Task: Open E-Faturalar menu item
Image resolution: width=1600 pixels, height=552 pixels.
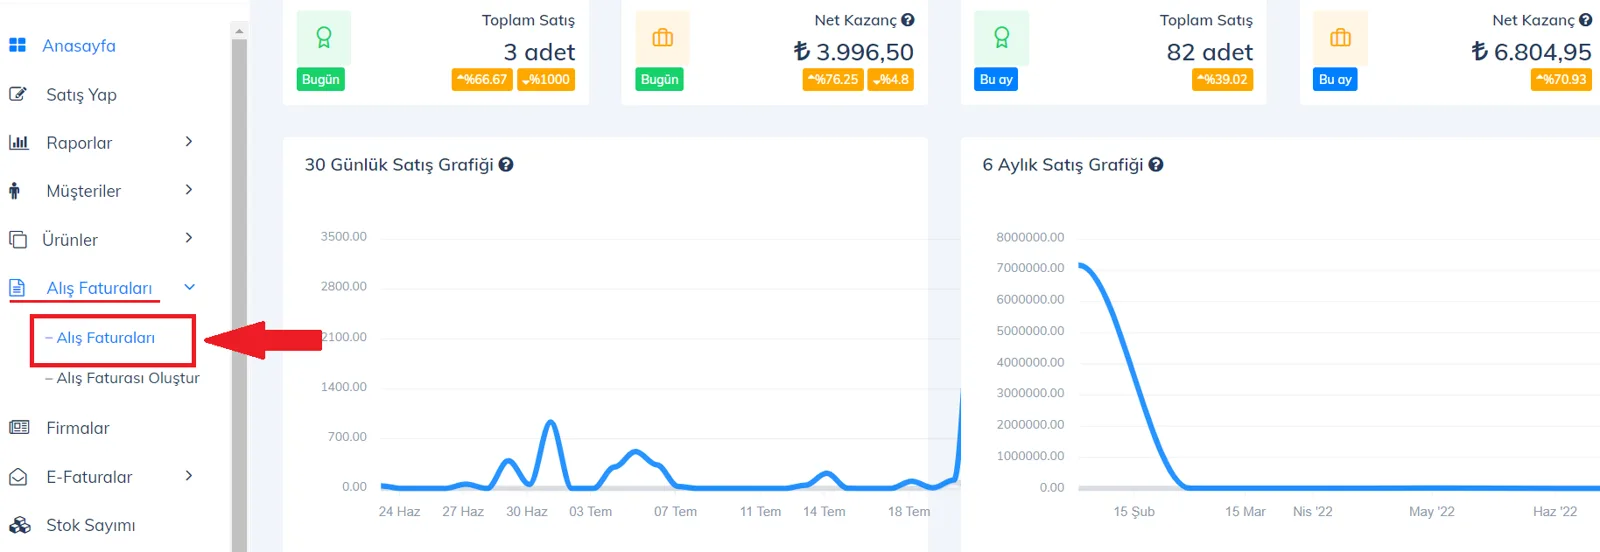Action: 89,477
